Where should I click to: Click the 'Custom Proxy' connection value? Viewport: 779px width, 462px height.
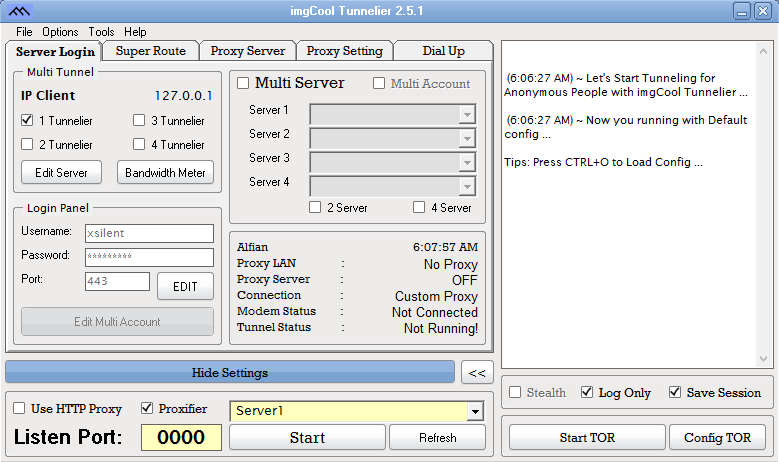pyautogui.click(x=436, y=297)
